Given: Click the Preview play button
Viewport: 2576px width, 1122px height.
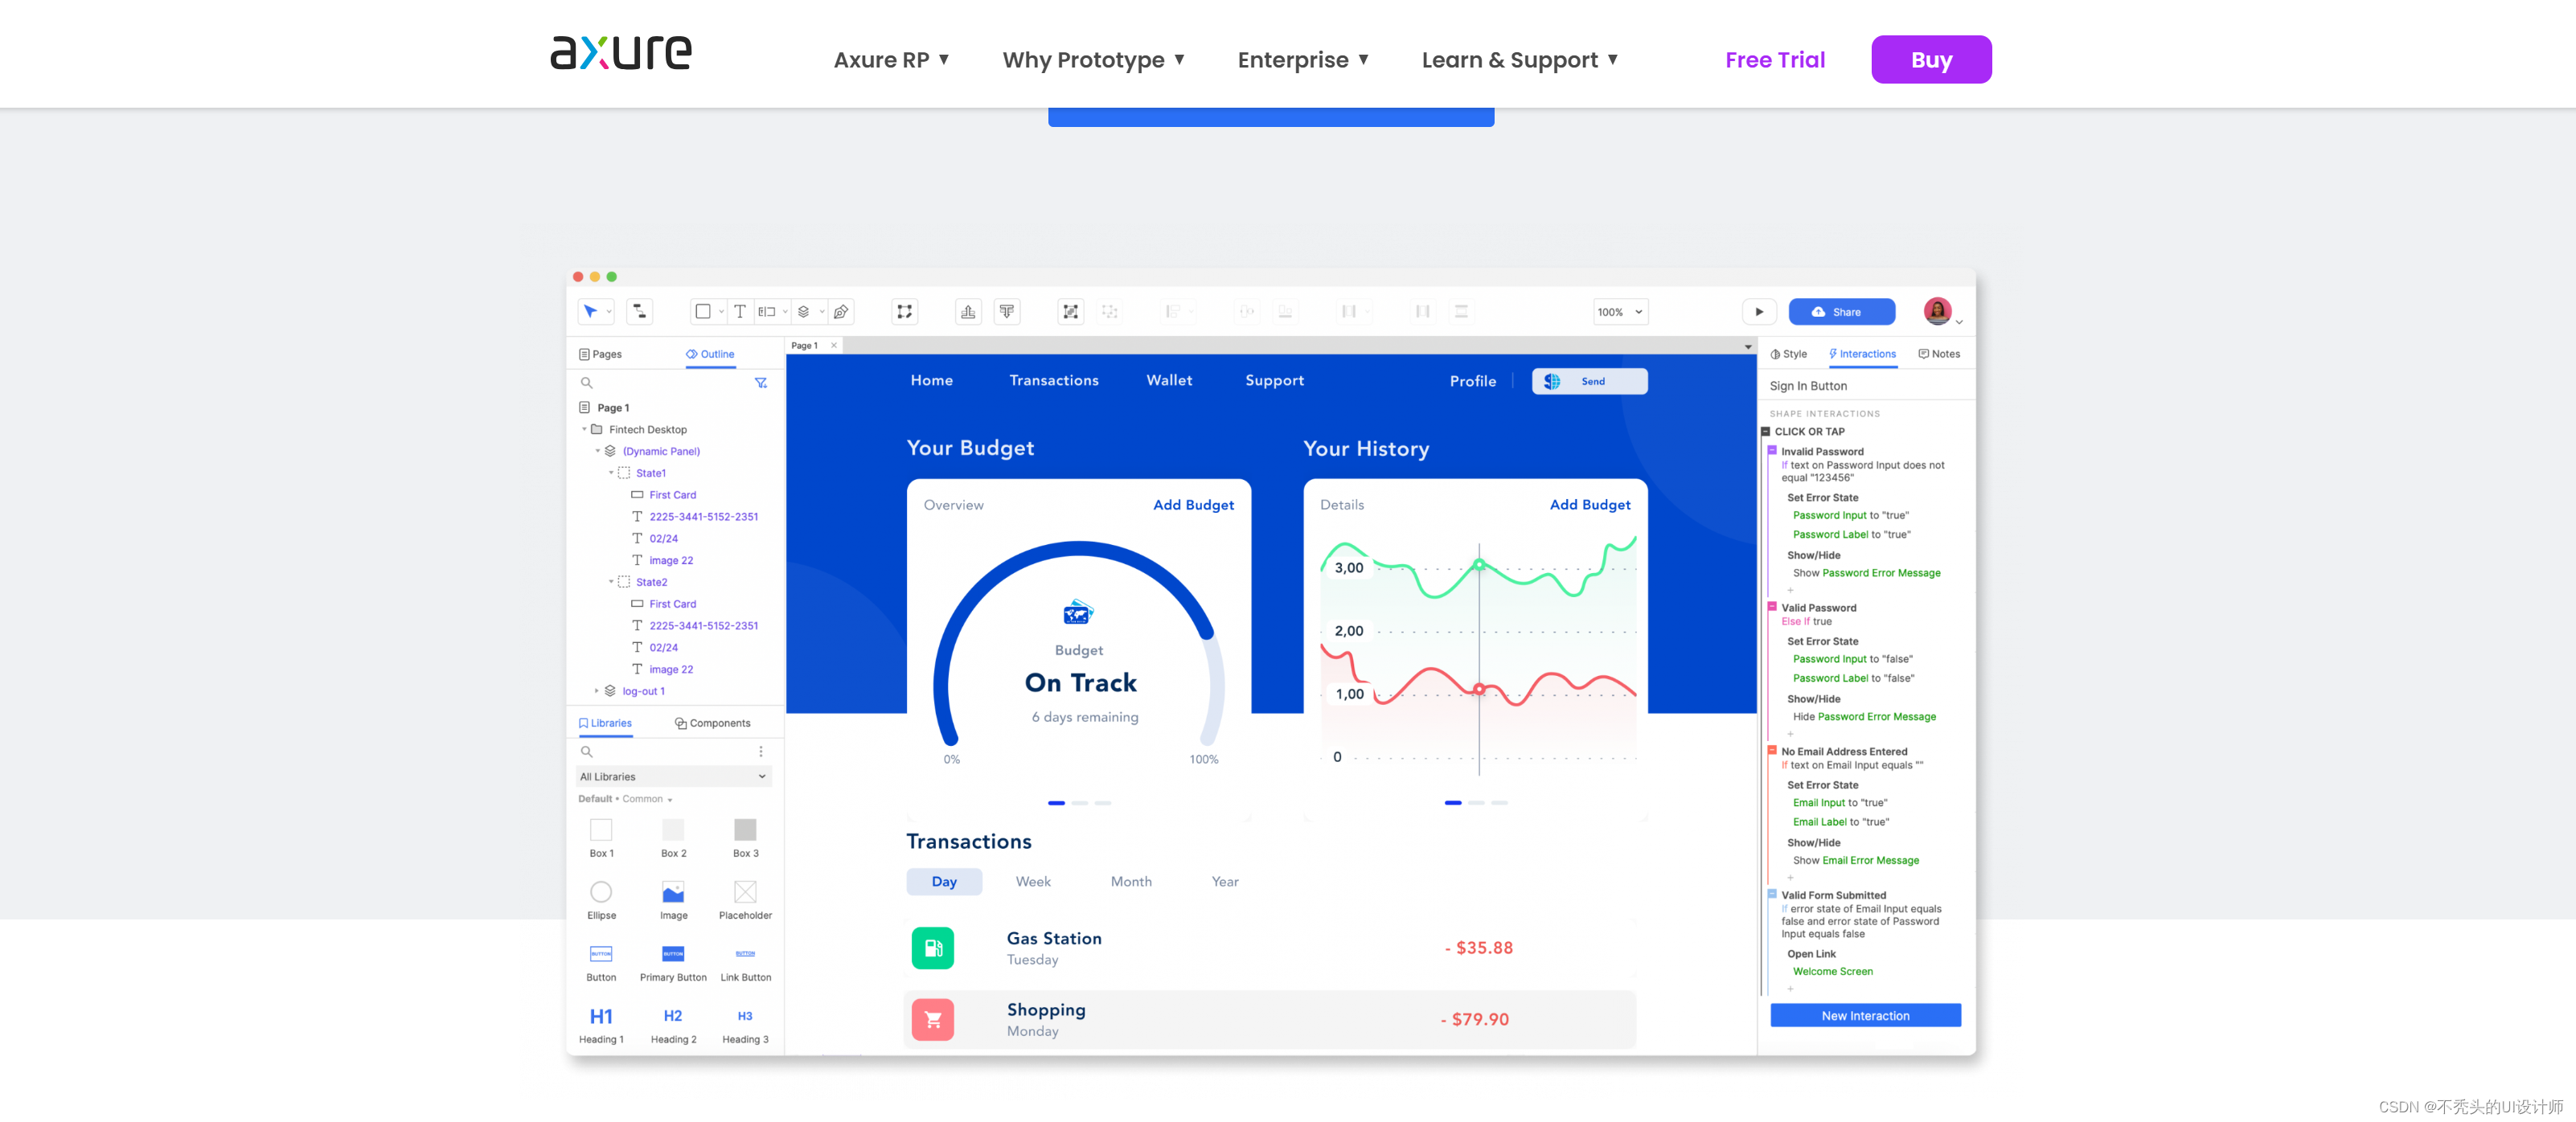Looking at the screenshot, I should 1759,312.
